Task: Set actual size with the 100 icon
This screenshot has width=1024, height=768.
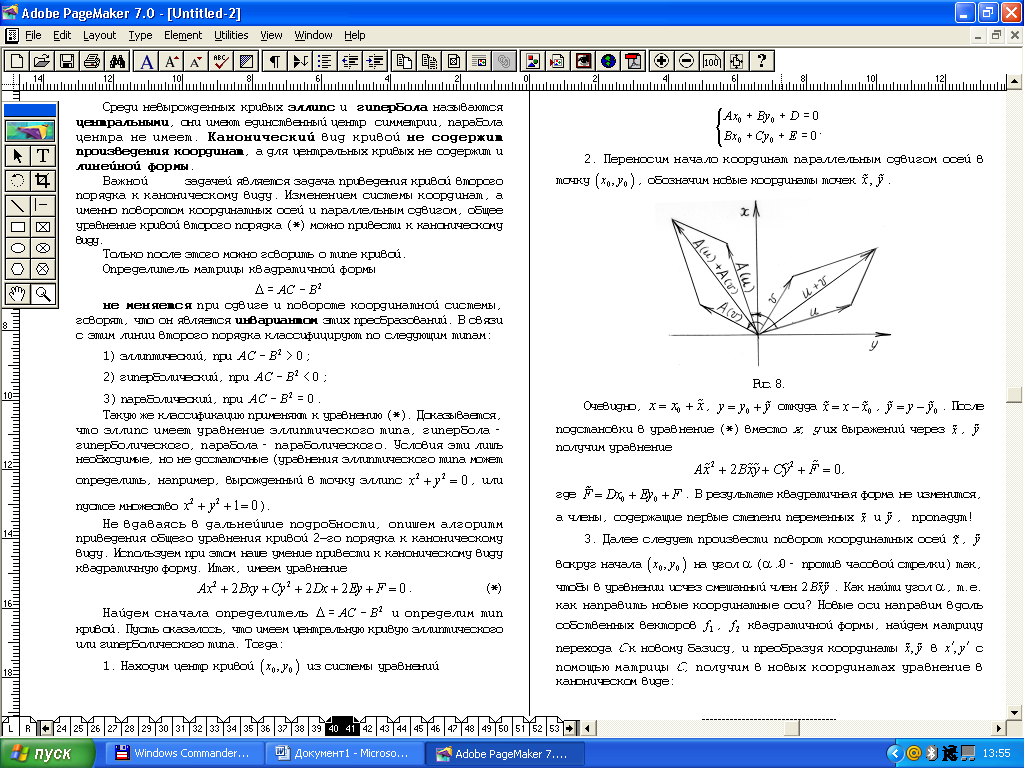Action: (711, 61)
